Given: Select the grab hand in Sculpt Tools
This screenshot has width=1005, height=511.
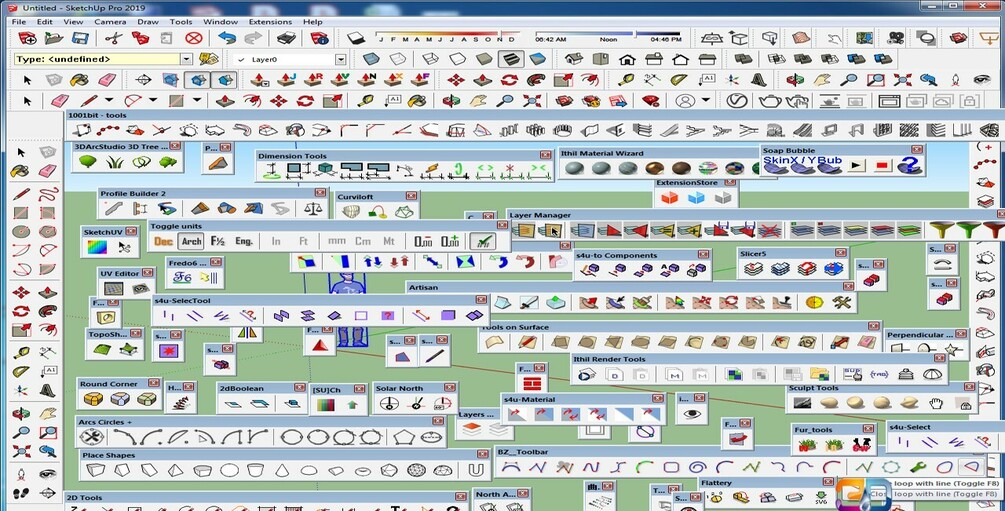Looking at the screenshot, I should pyautogui.click(x=936, y=403).
